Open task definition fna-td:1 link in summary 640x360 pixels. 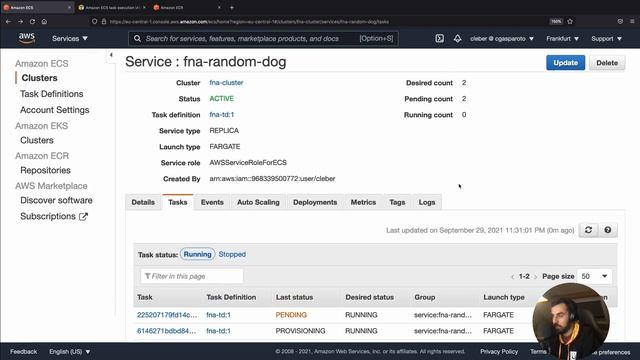(x=222, y=115)
